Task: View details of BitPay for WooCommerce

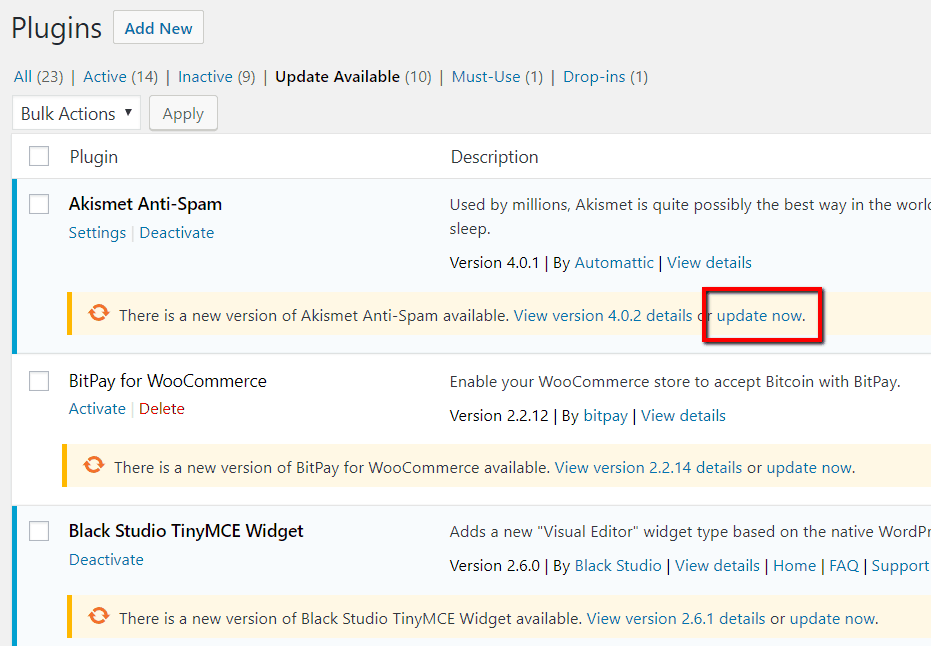Action: (x=683, y=416)
